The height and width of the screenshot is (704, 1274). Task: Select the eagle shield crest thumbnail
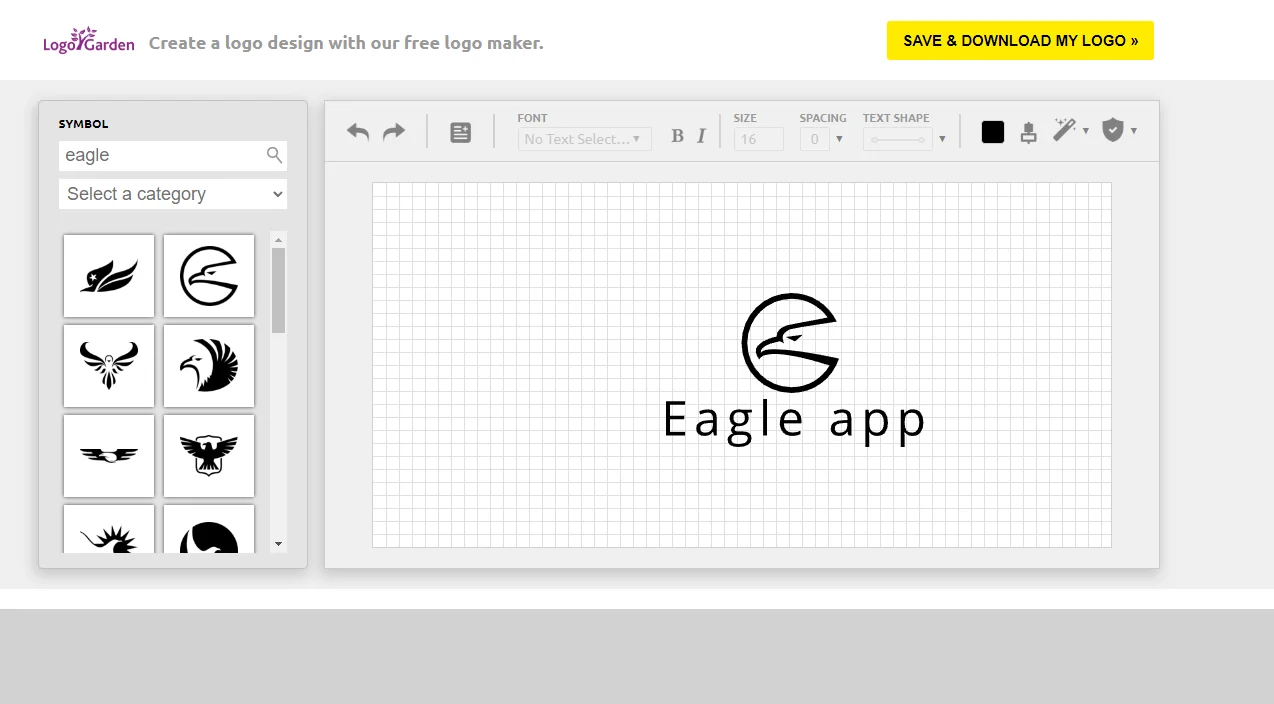(x=209, y=456)
